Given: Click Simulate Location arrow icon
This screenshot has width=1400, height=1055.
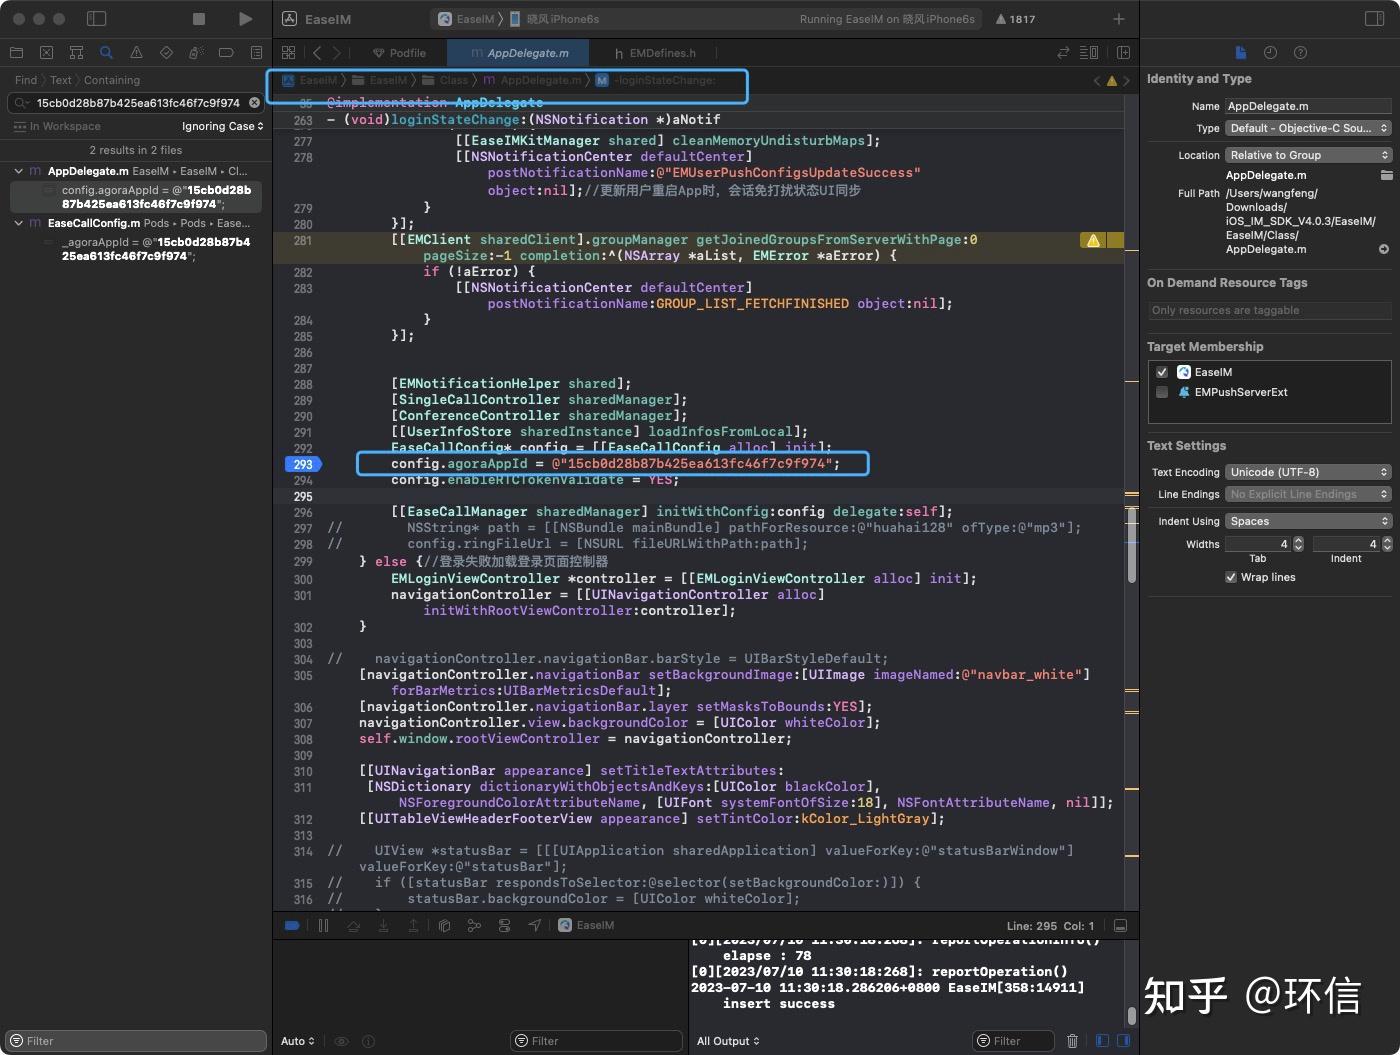Looking at the screenshot, I should [x=535, y=926].
